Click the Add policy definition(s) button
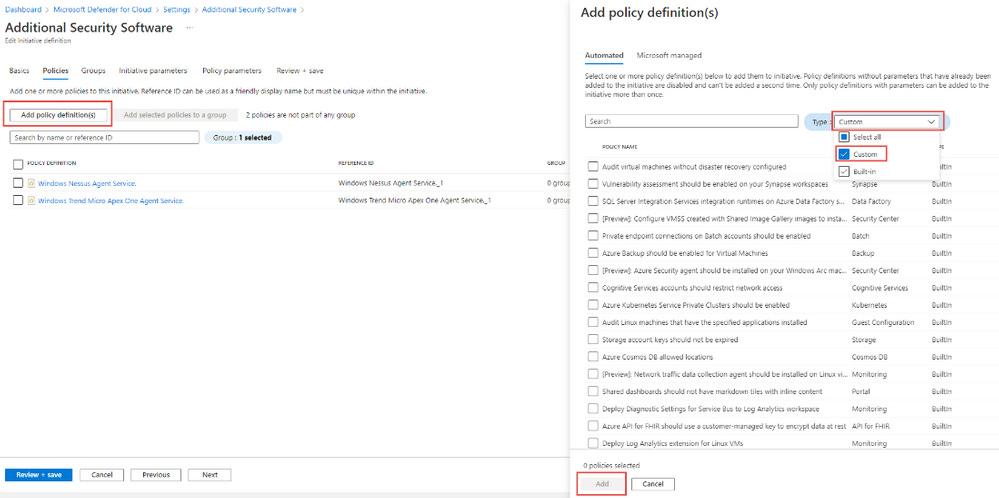Image resolution: width=999 pixels, height=498 pixels. point(58,115)
